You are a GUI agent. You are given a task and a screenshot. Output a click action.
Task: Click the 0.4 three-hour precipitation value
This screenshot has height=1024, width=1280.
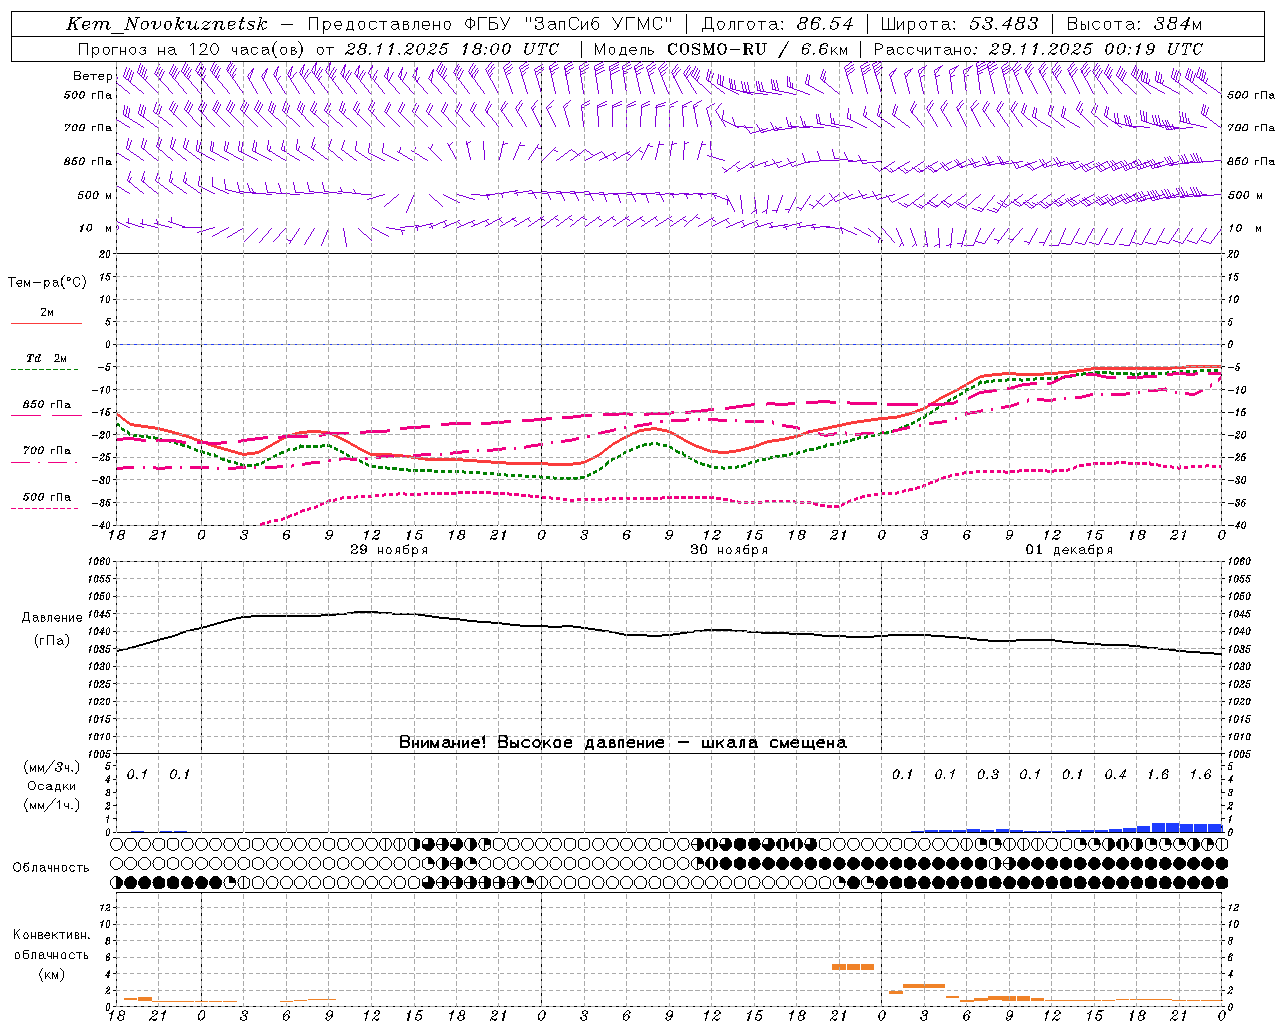click(x=1115, y=774)
